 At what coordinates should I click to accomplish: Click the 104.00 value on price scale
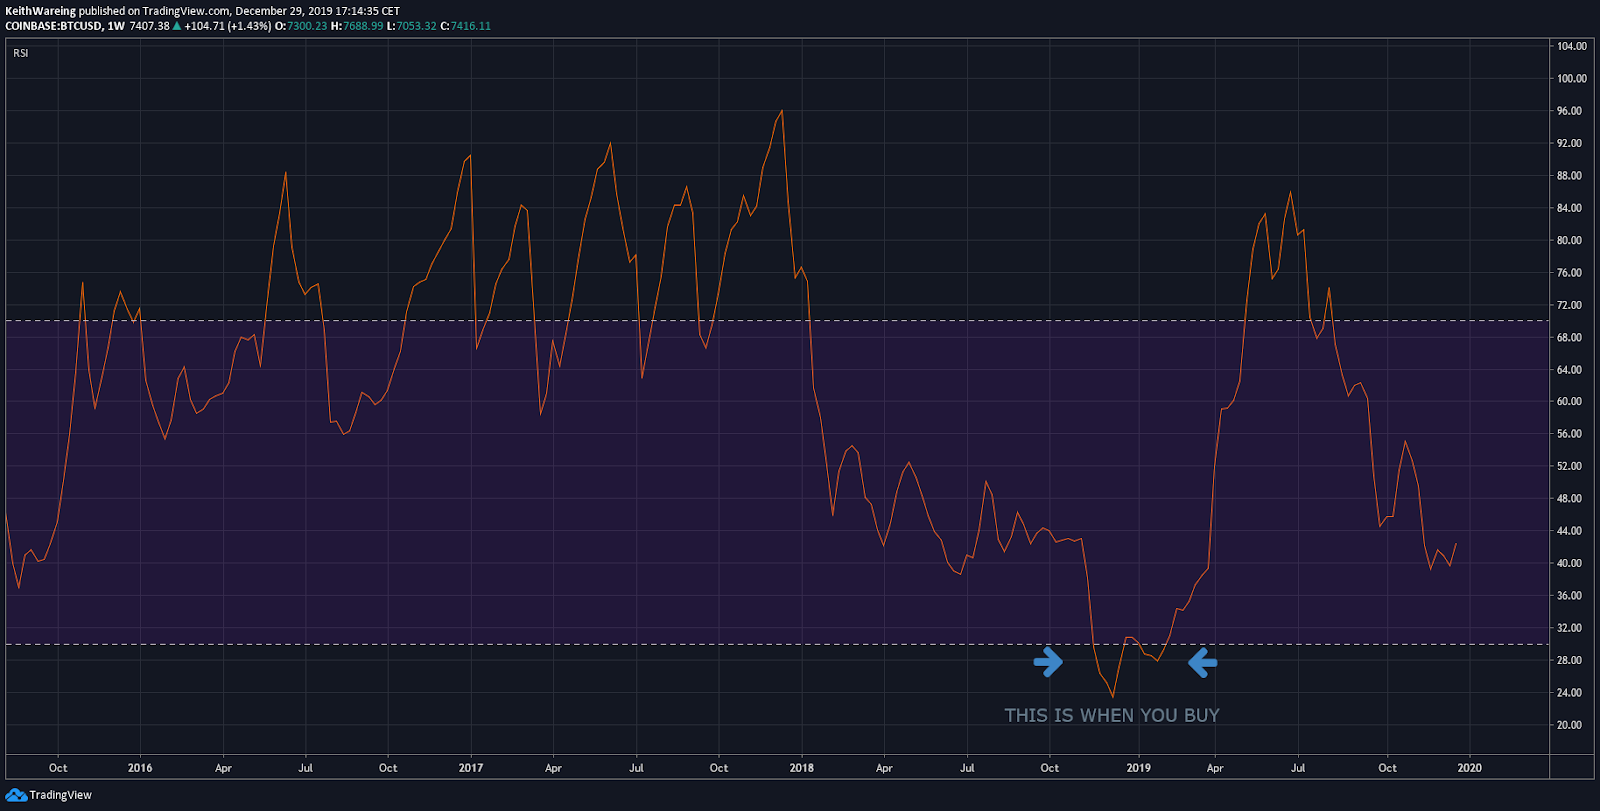click(1571, 46)
